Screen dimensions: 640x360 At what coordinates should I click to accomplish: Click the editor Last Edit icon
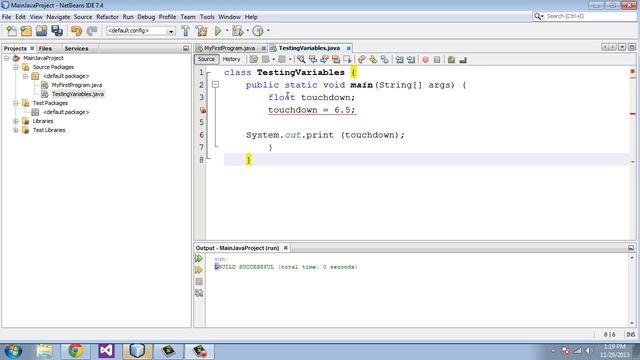click(x=254, y=60)
